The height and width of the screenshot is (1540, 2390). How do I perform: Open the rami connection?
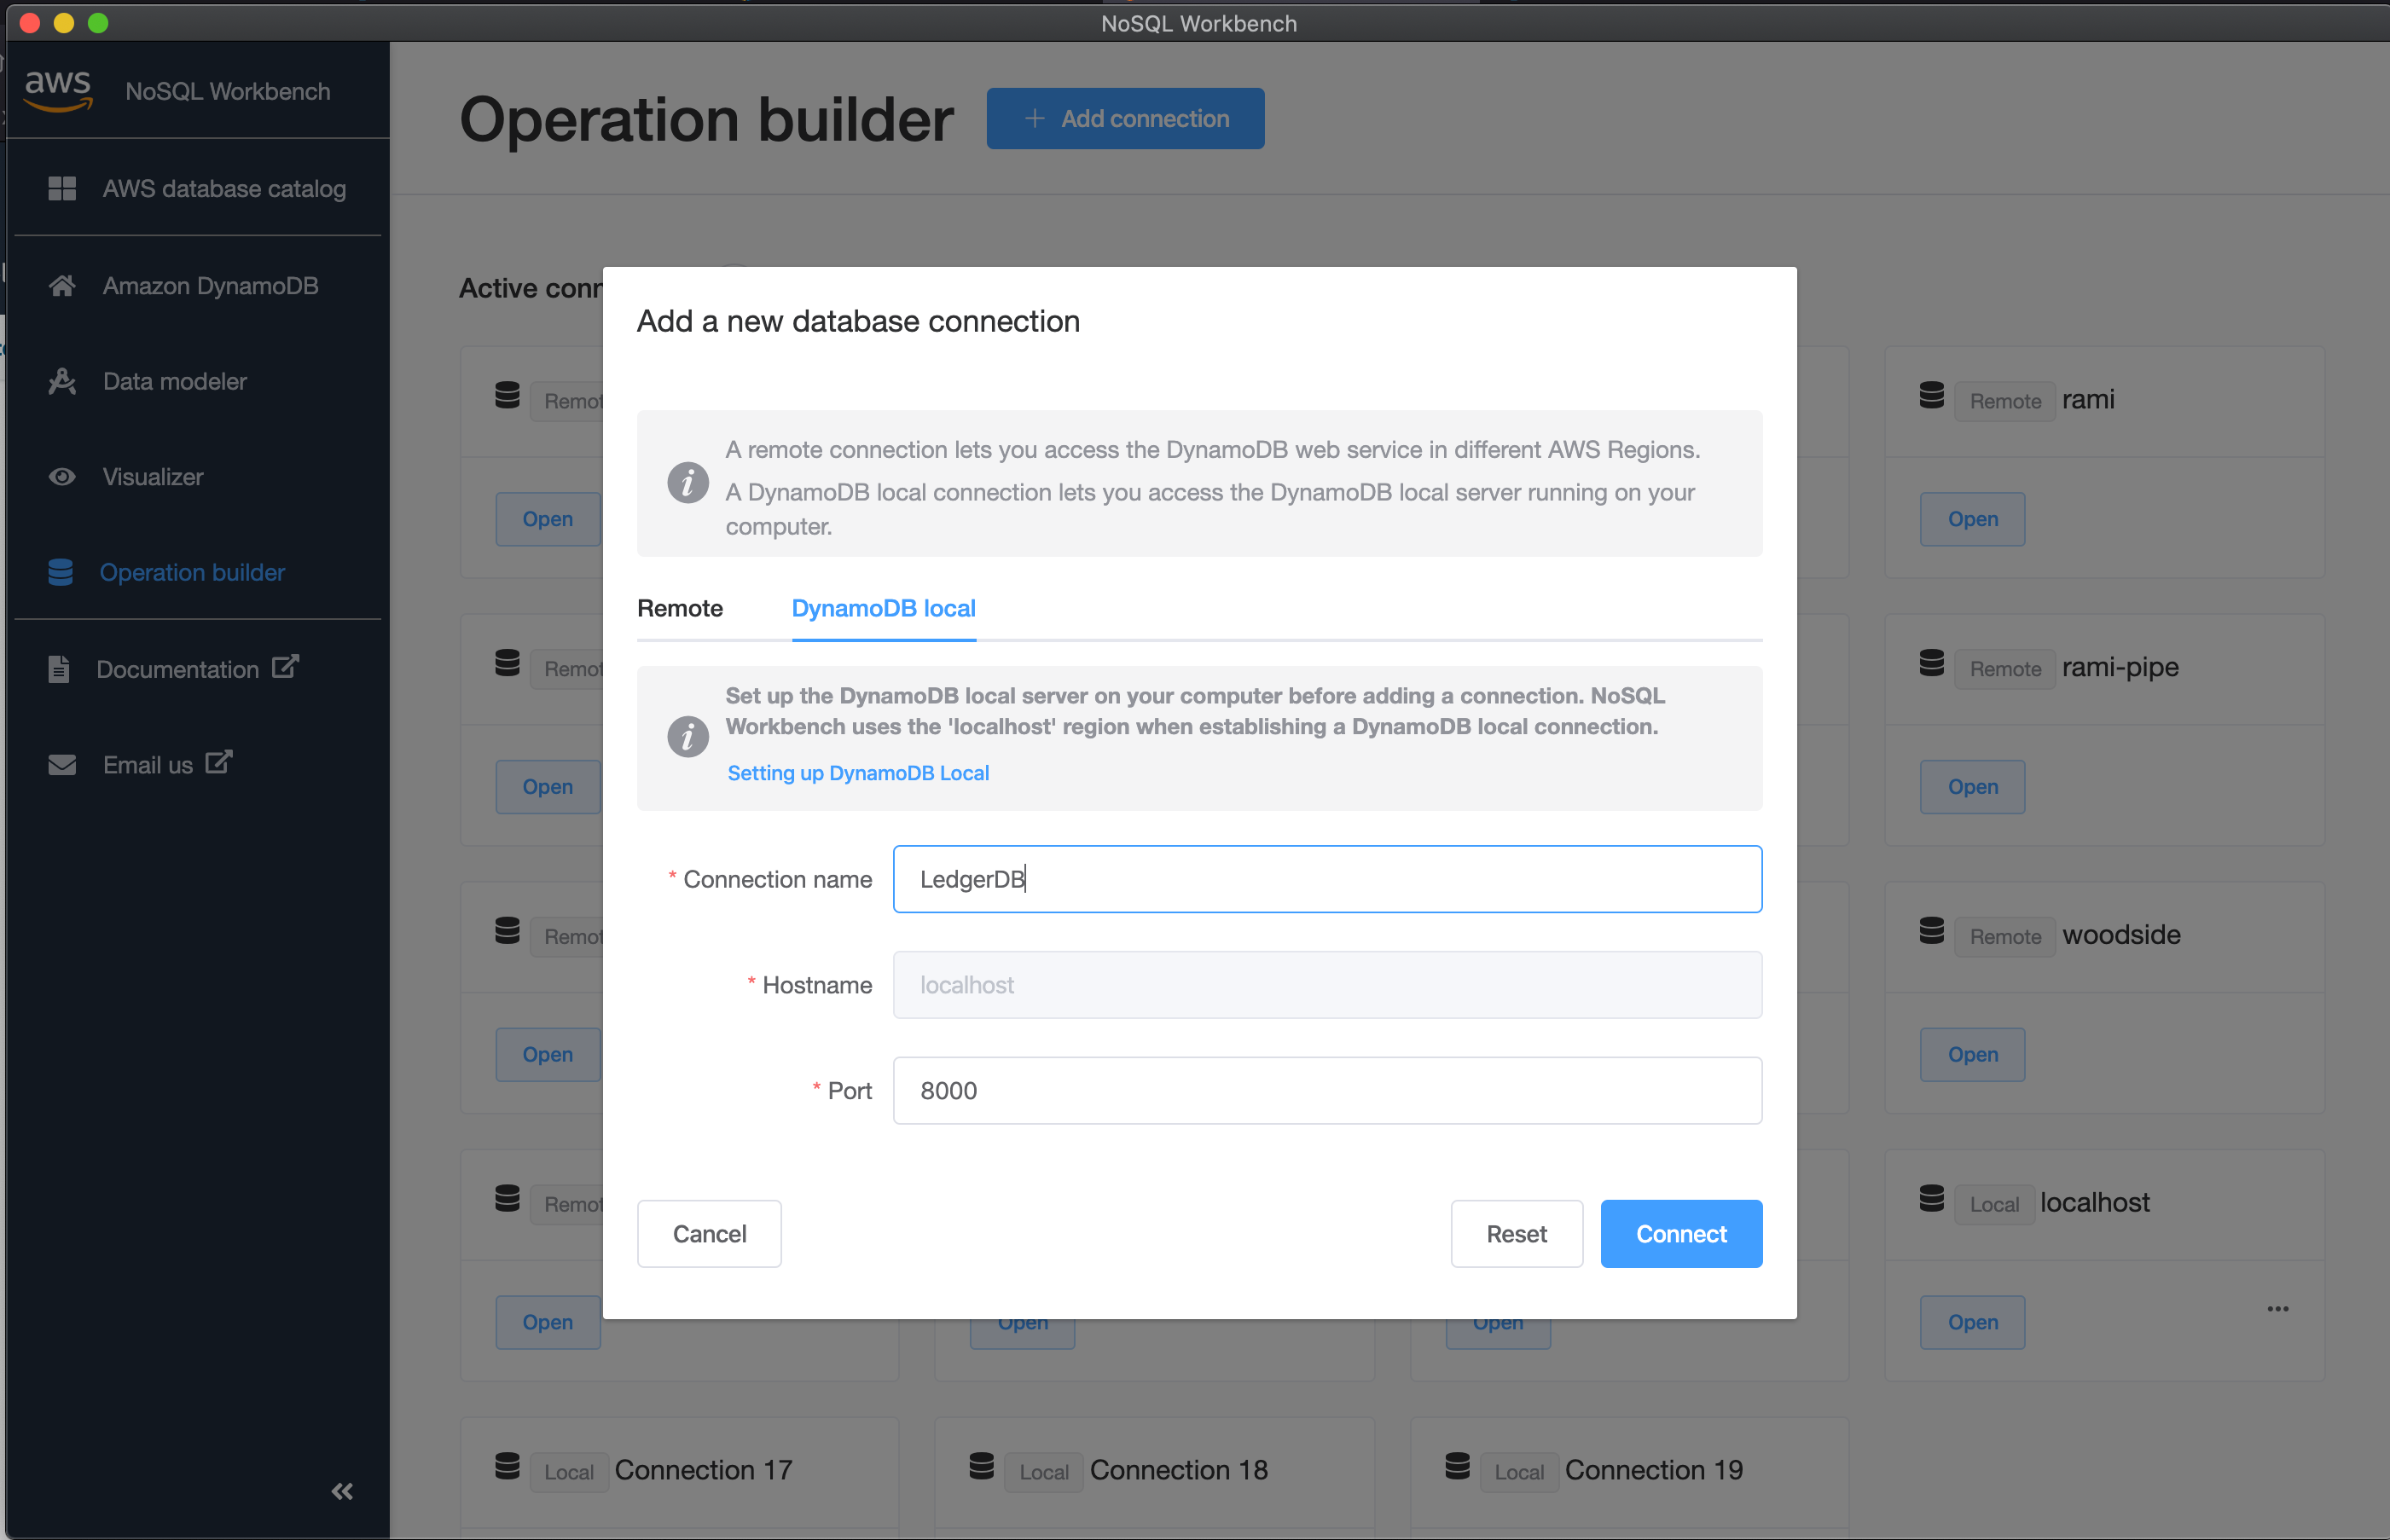[1972, 519]
